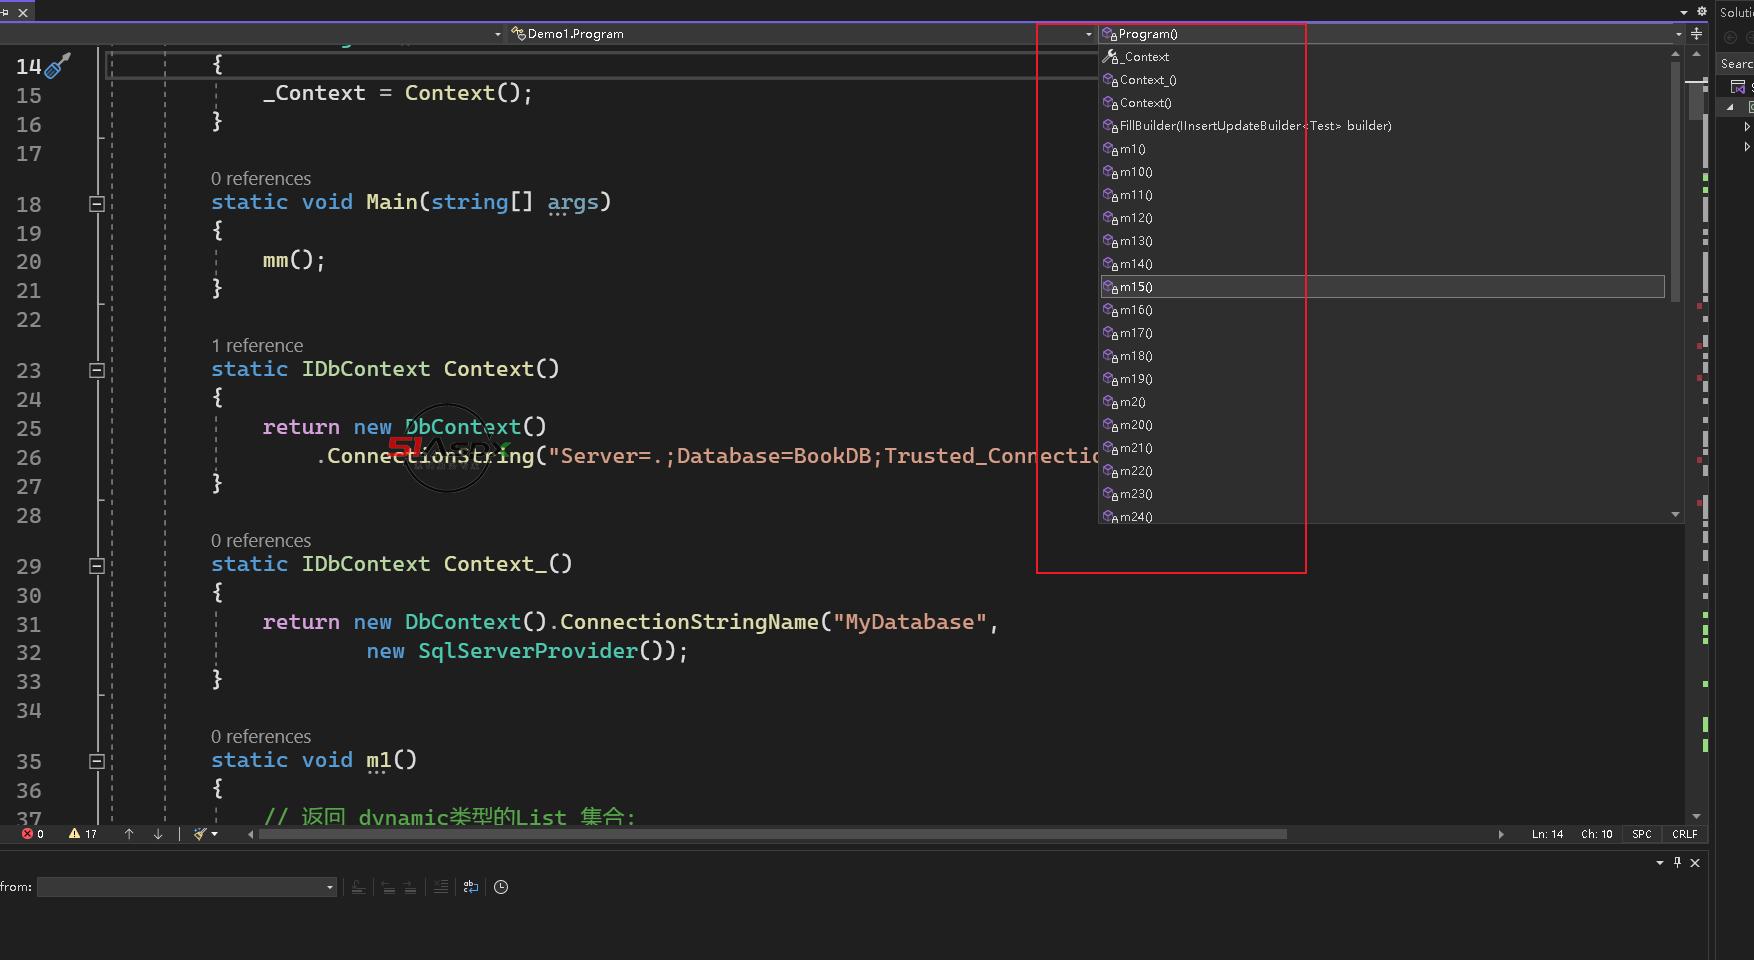
Task: Collapse the m1 method code region
Action: click(x=97, y=762)
